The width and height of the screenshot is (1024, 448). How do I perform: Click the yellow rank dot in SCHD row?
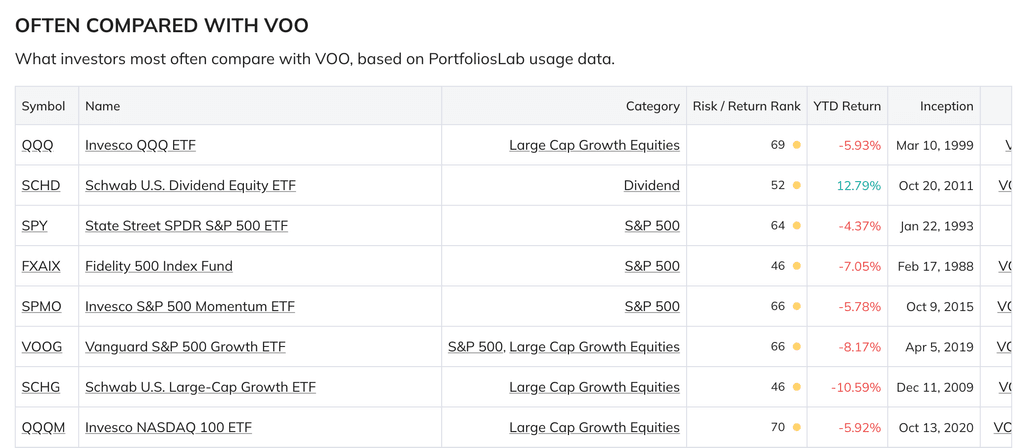click(797, 186)
